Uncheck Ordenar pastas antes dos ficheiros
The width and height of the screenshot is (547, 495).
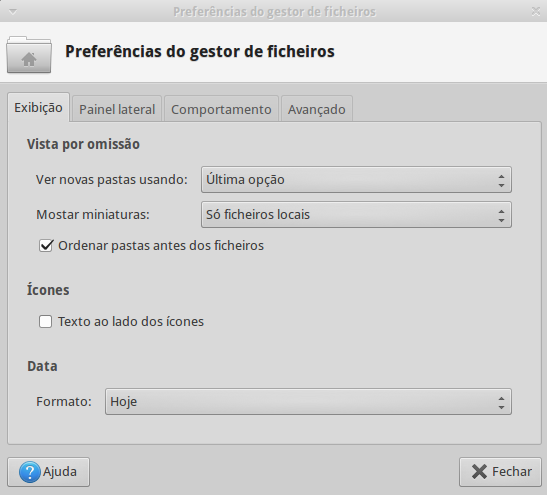coord(46,246)
